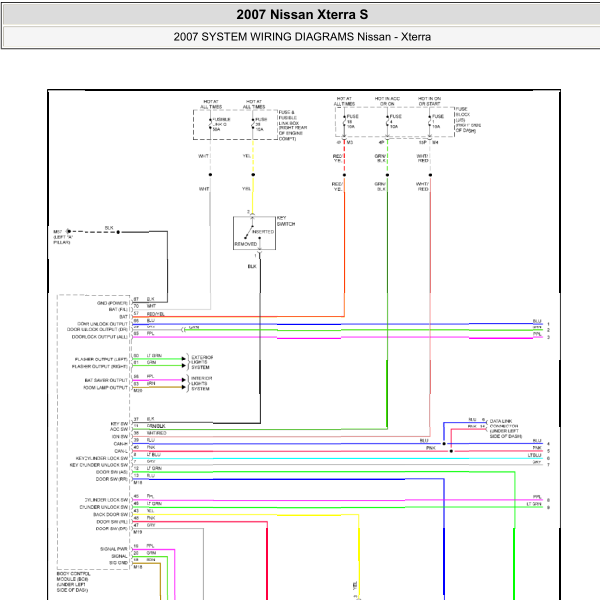Click the WHT/RED wire label at pin 38

[x=157, y=433]
